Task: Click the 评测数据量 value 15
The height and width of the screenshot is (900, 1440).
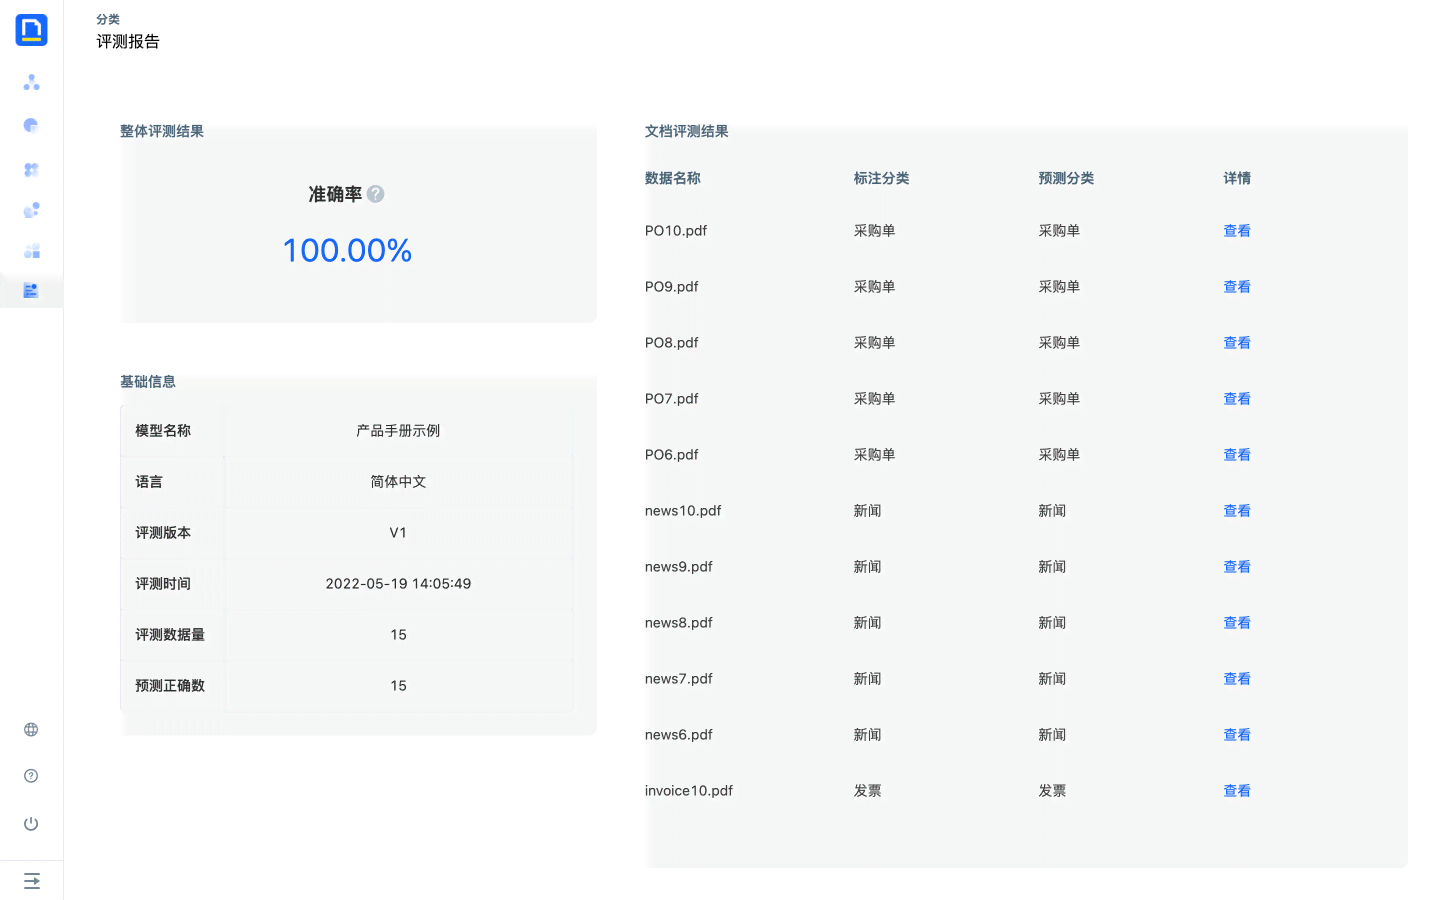Action: 398,635
